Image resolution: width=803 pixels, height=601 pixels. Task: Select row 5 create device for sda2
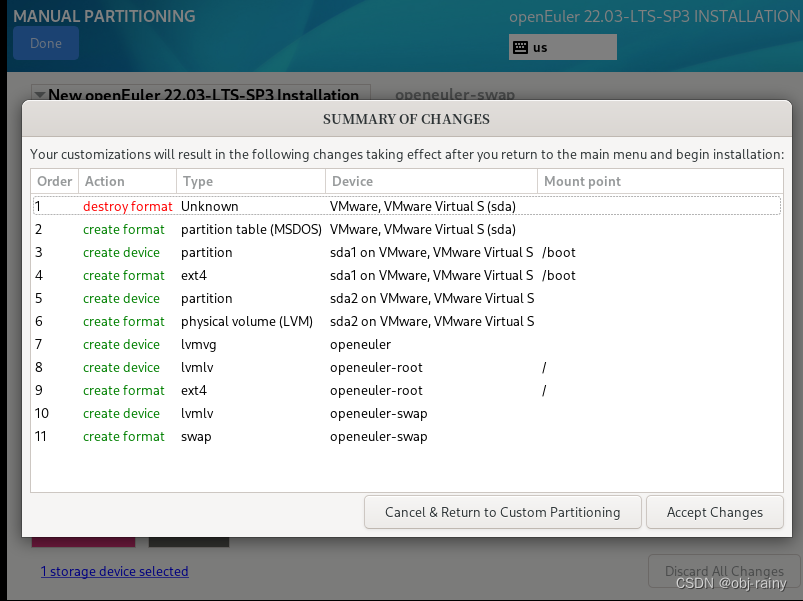click(x=407, y=298)
